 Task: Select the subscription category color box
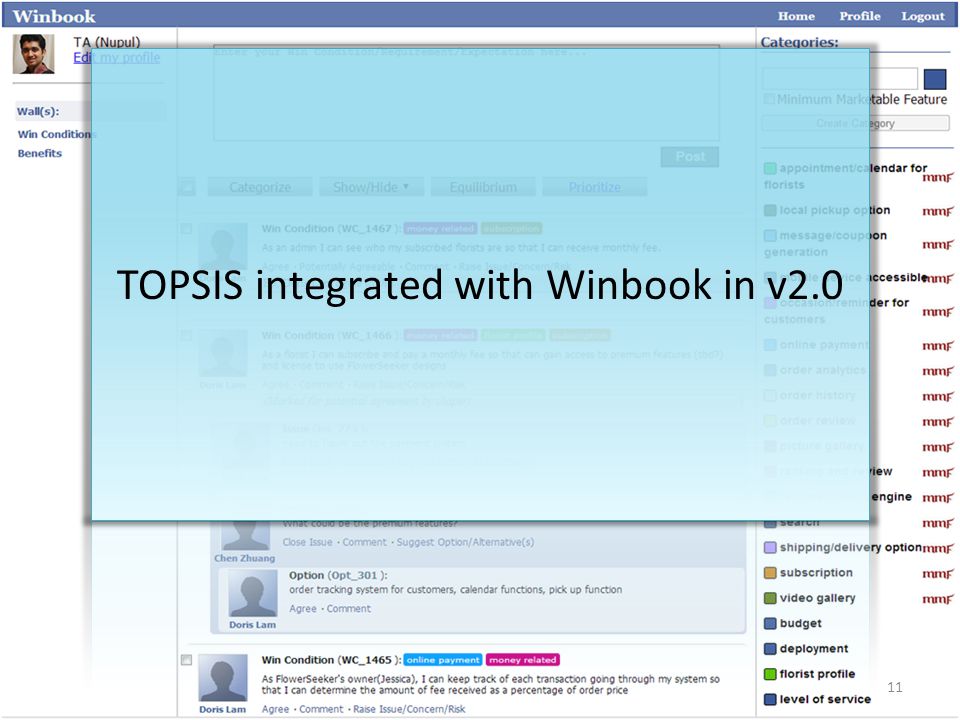[770, 573]
